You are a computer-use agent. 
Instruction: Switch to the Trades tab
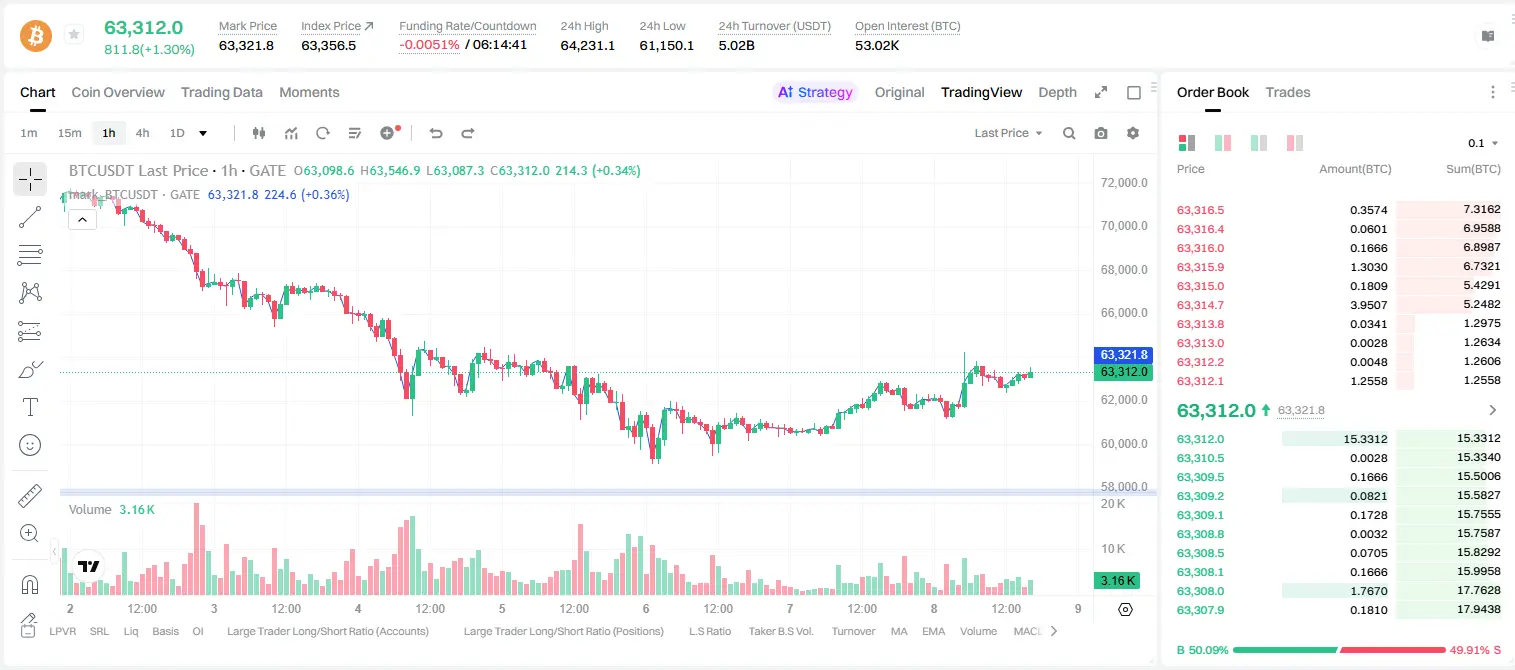(x=1288, y=92)
